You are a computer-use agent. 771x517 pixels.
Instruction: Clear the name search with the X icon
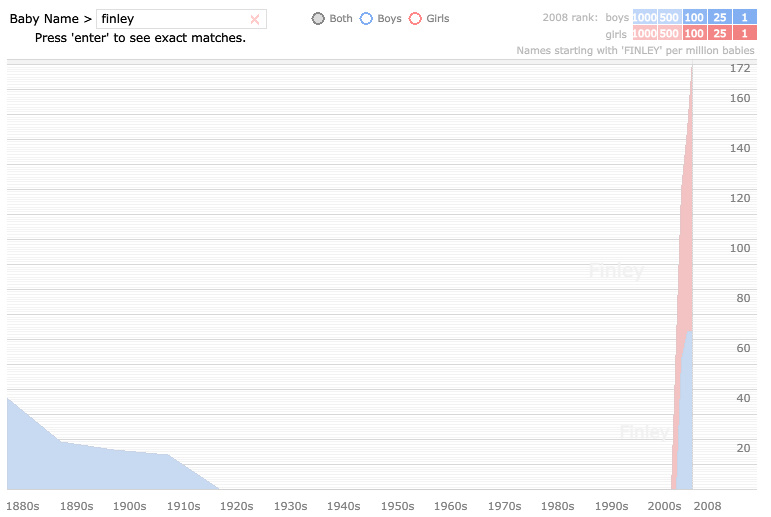(x=254, y=19)
